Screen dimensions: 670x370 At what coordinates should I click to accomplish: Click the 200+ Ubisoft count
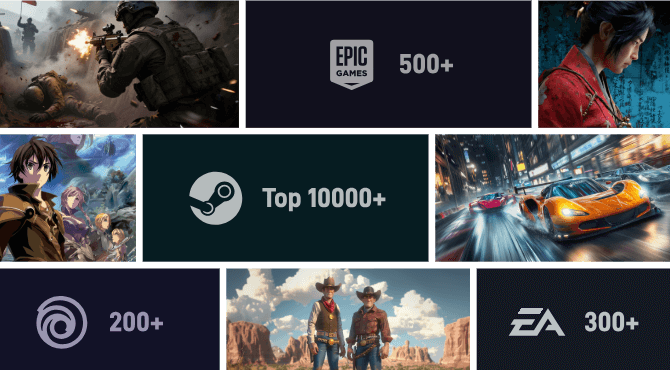[x=136, y=322]
